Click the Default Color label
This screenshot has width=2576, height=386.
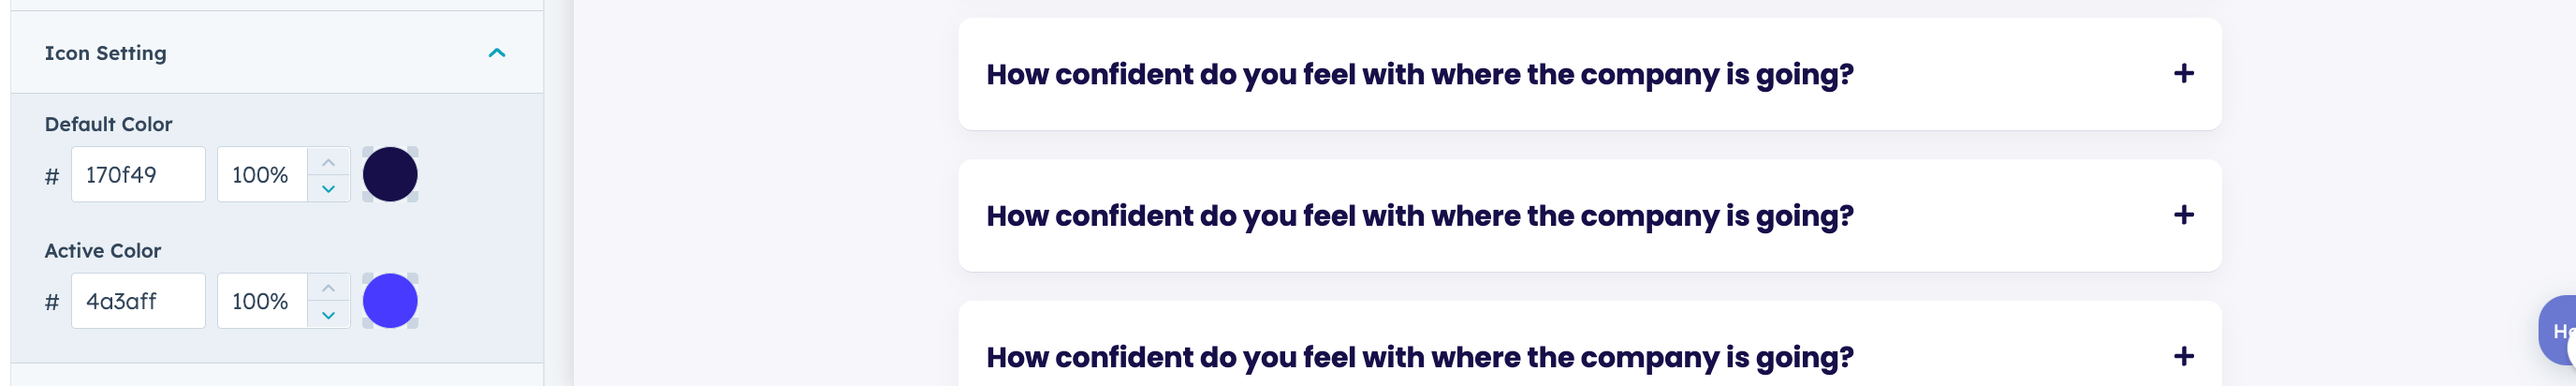(x=108, y=125)
